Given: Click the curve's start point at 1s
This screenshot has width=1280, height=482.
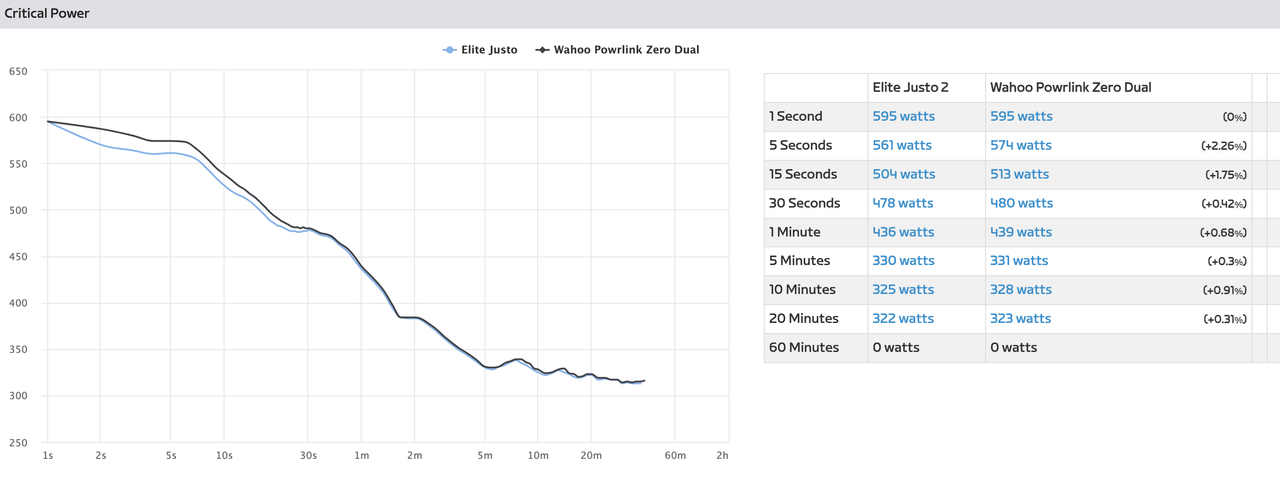Looking at the screenshot, I should point(48,121).
